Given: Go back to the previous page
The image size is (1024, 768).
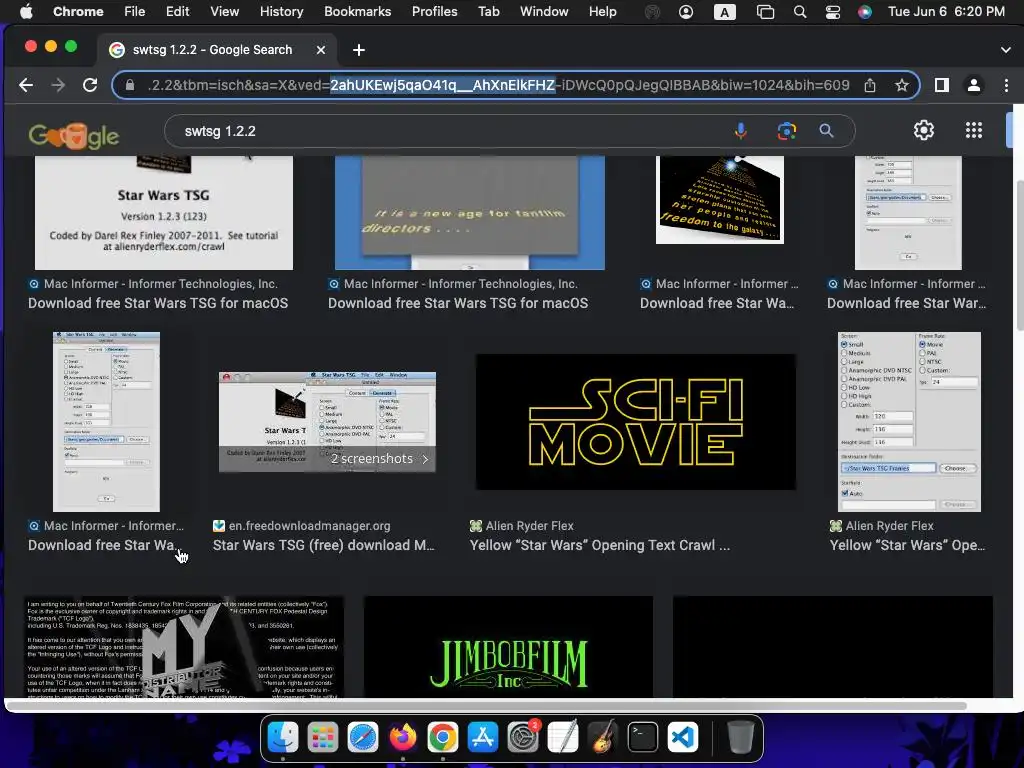Looking at the screenshot, I should coord(26,85).
